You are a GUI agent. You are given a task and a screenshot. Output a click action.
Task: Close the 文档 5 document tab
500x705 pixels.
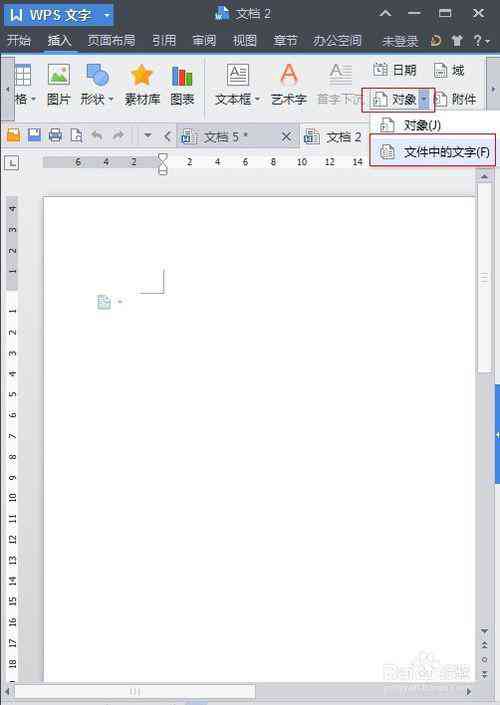pyautogui.click(x=286, y=137)
